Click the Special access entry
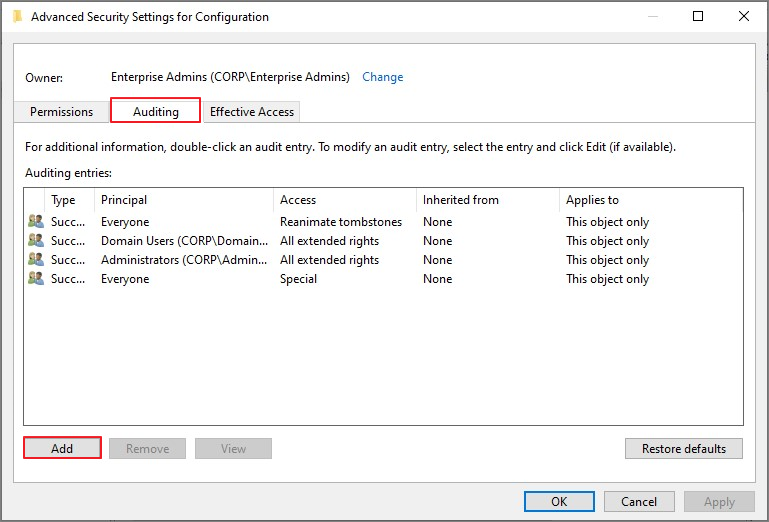Screen dimensions: 769x522 pyautogui.click(x=298, y=279)
